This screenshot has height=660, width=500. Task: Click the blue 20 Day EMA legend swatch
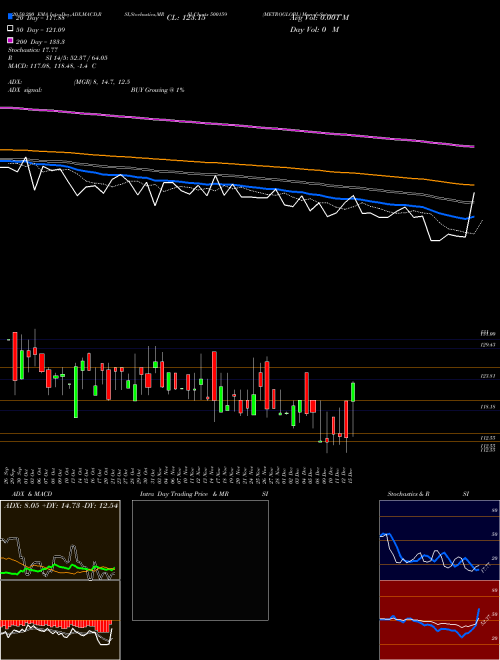pos(10,17)
